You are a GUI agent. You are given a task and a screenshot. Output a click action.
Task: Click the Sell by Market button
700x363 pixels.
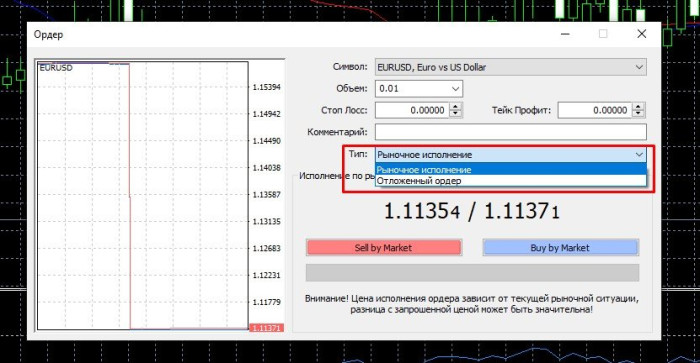[383, 248]
